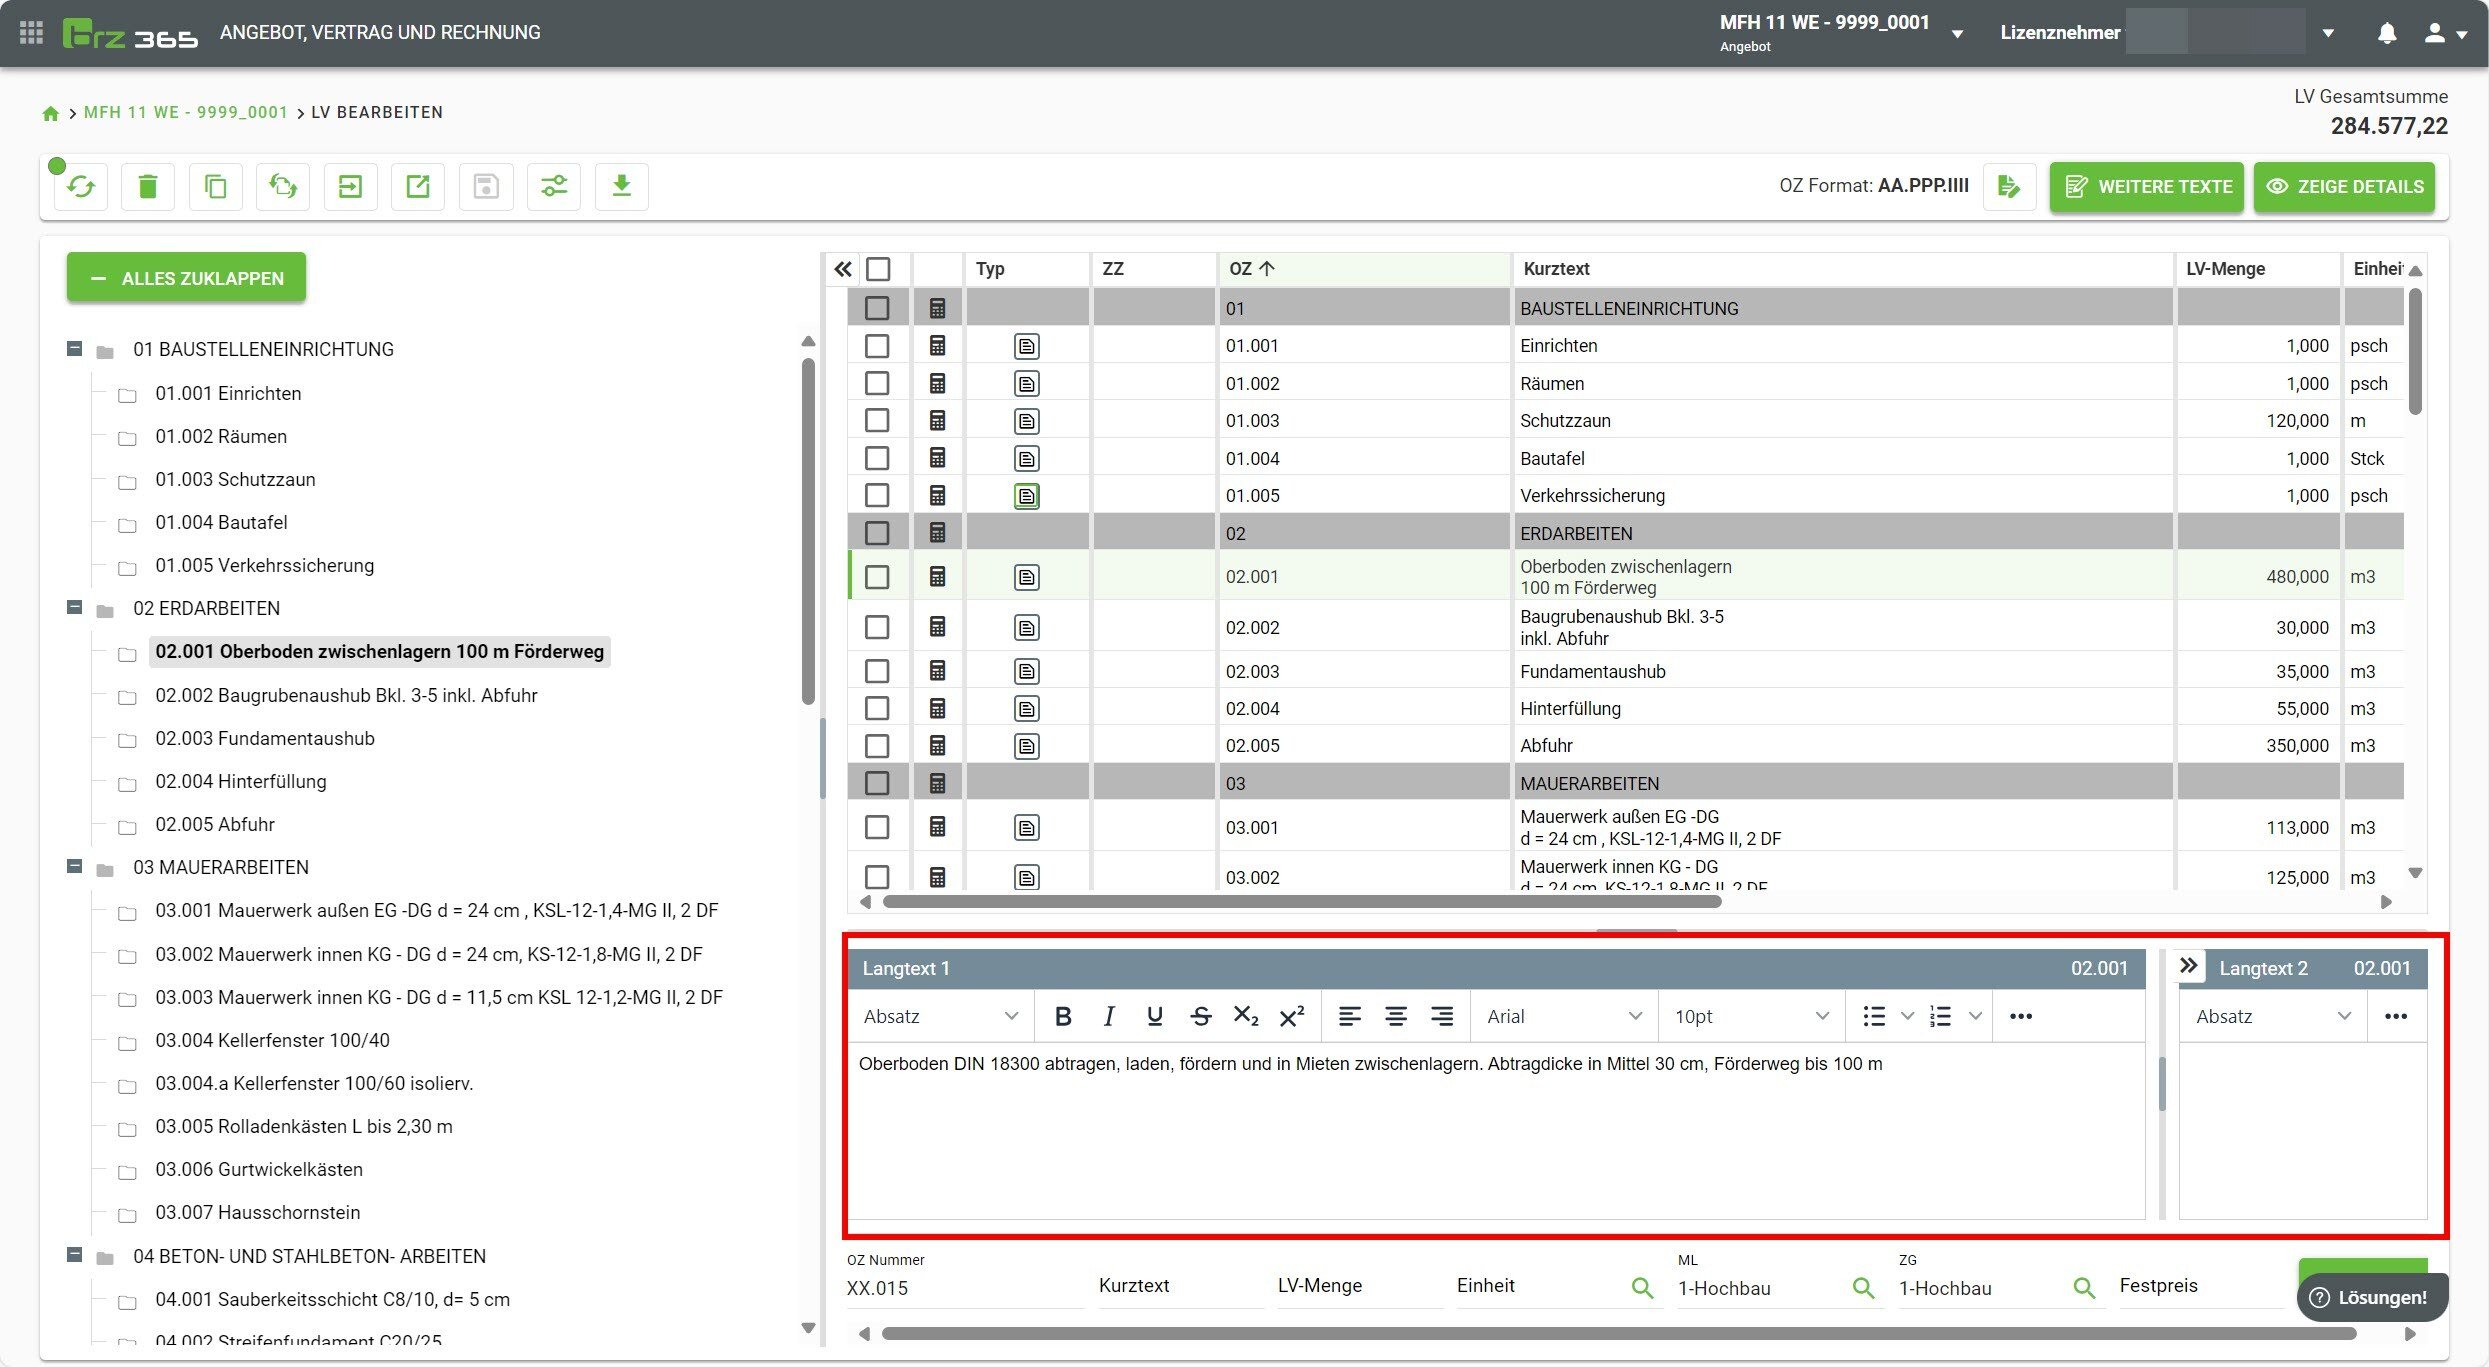Click the settings sliders toolbar icon
2489x1367 pixels.
tap(553, 187)
